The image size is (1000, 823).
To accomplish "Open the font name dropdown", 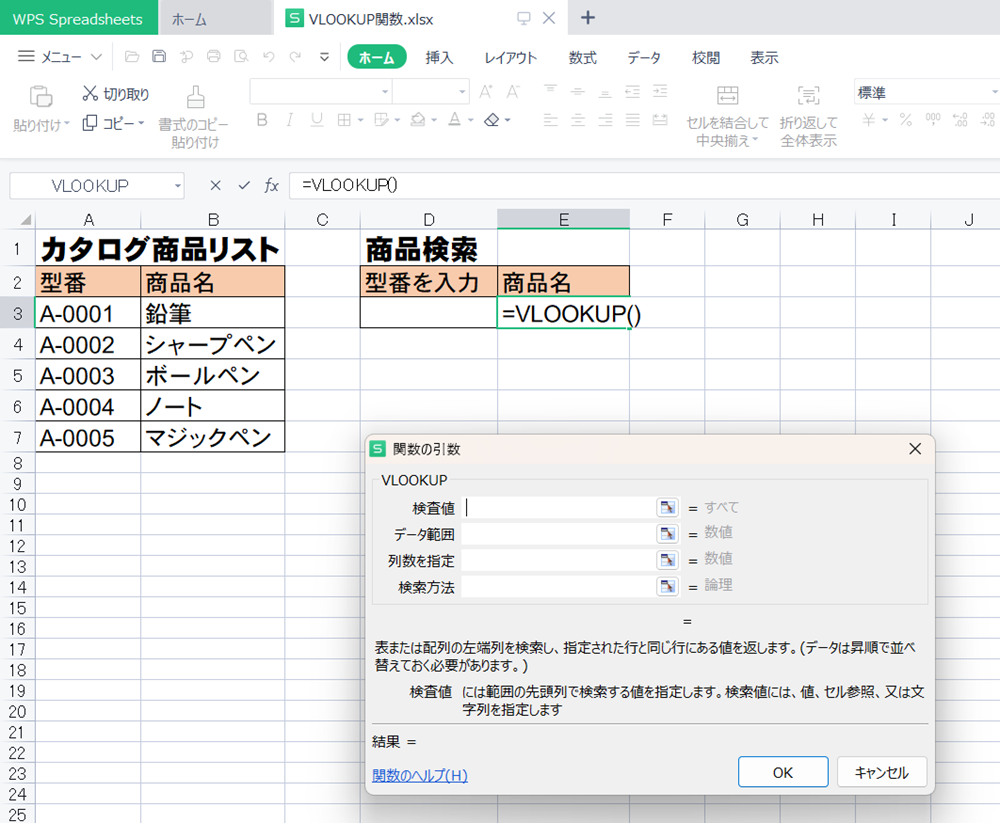I will pos(385,92).
